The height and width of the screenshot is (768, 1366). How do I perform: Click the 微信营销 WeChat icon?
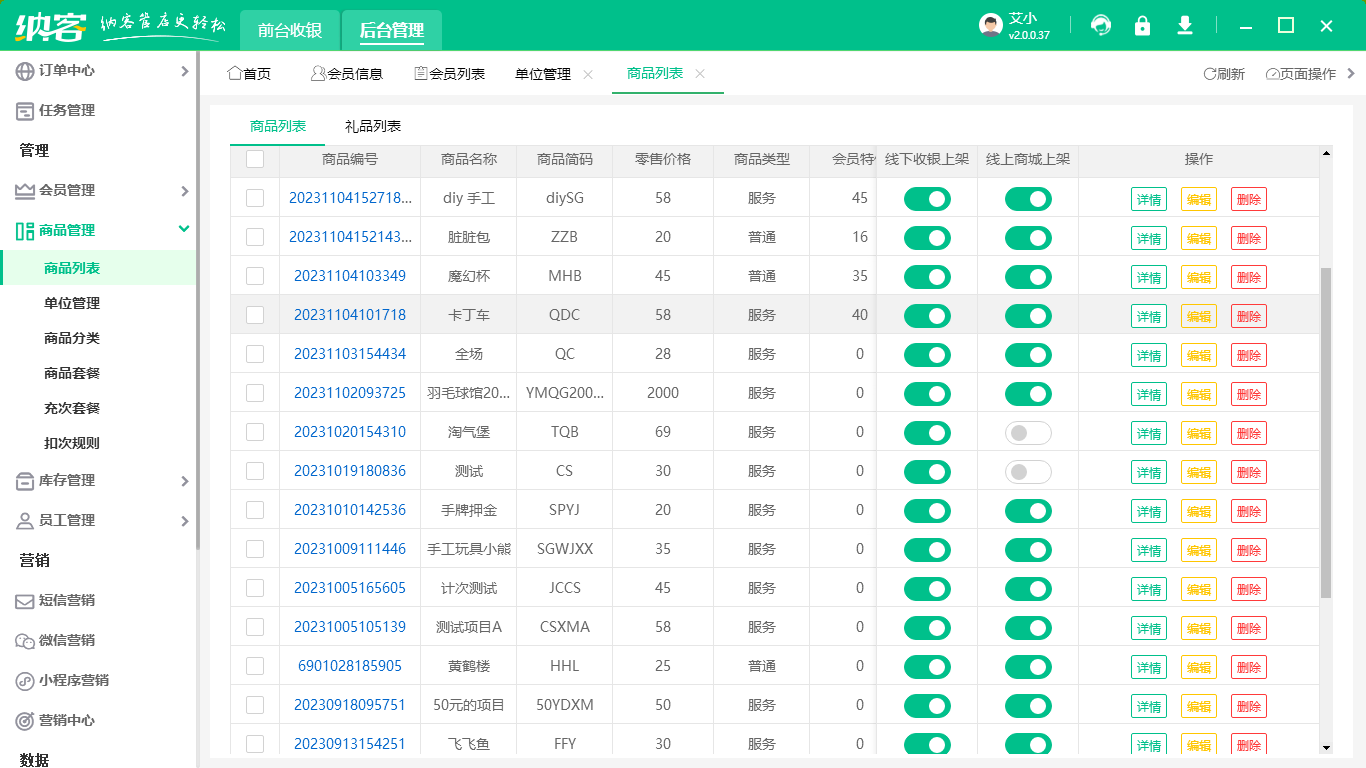point(23,640)
